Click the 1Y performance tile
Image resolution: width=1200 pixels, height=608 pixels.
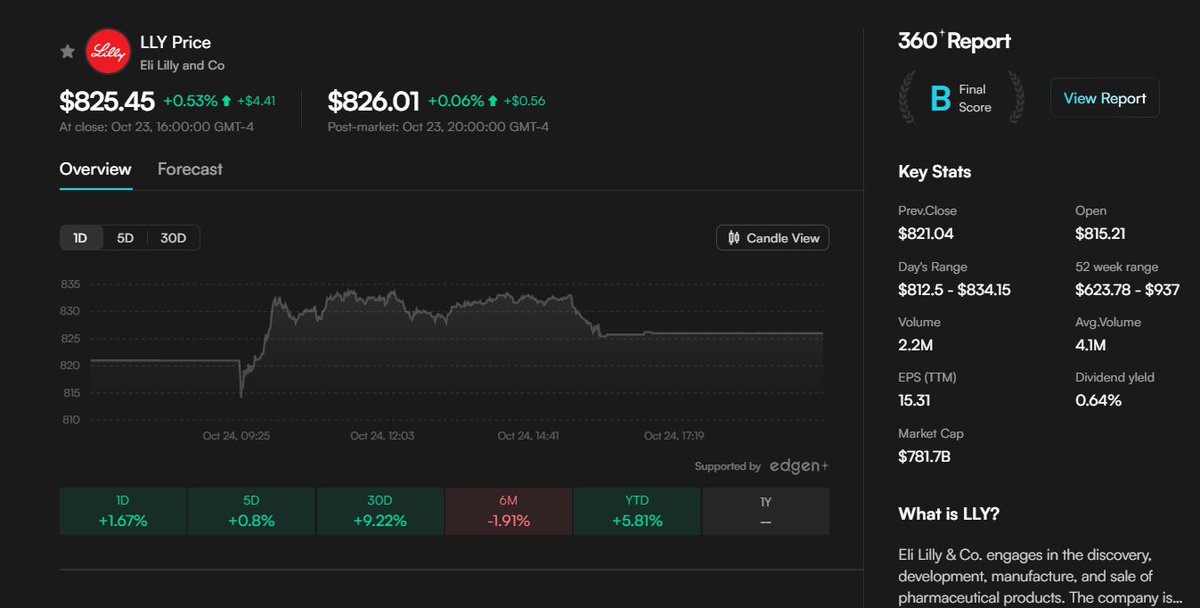coord(766,511)
